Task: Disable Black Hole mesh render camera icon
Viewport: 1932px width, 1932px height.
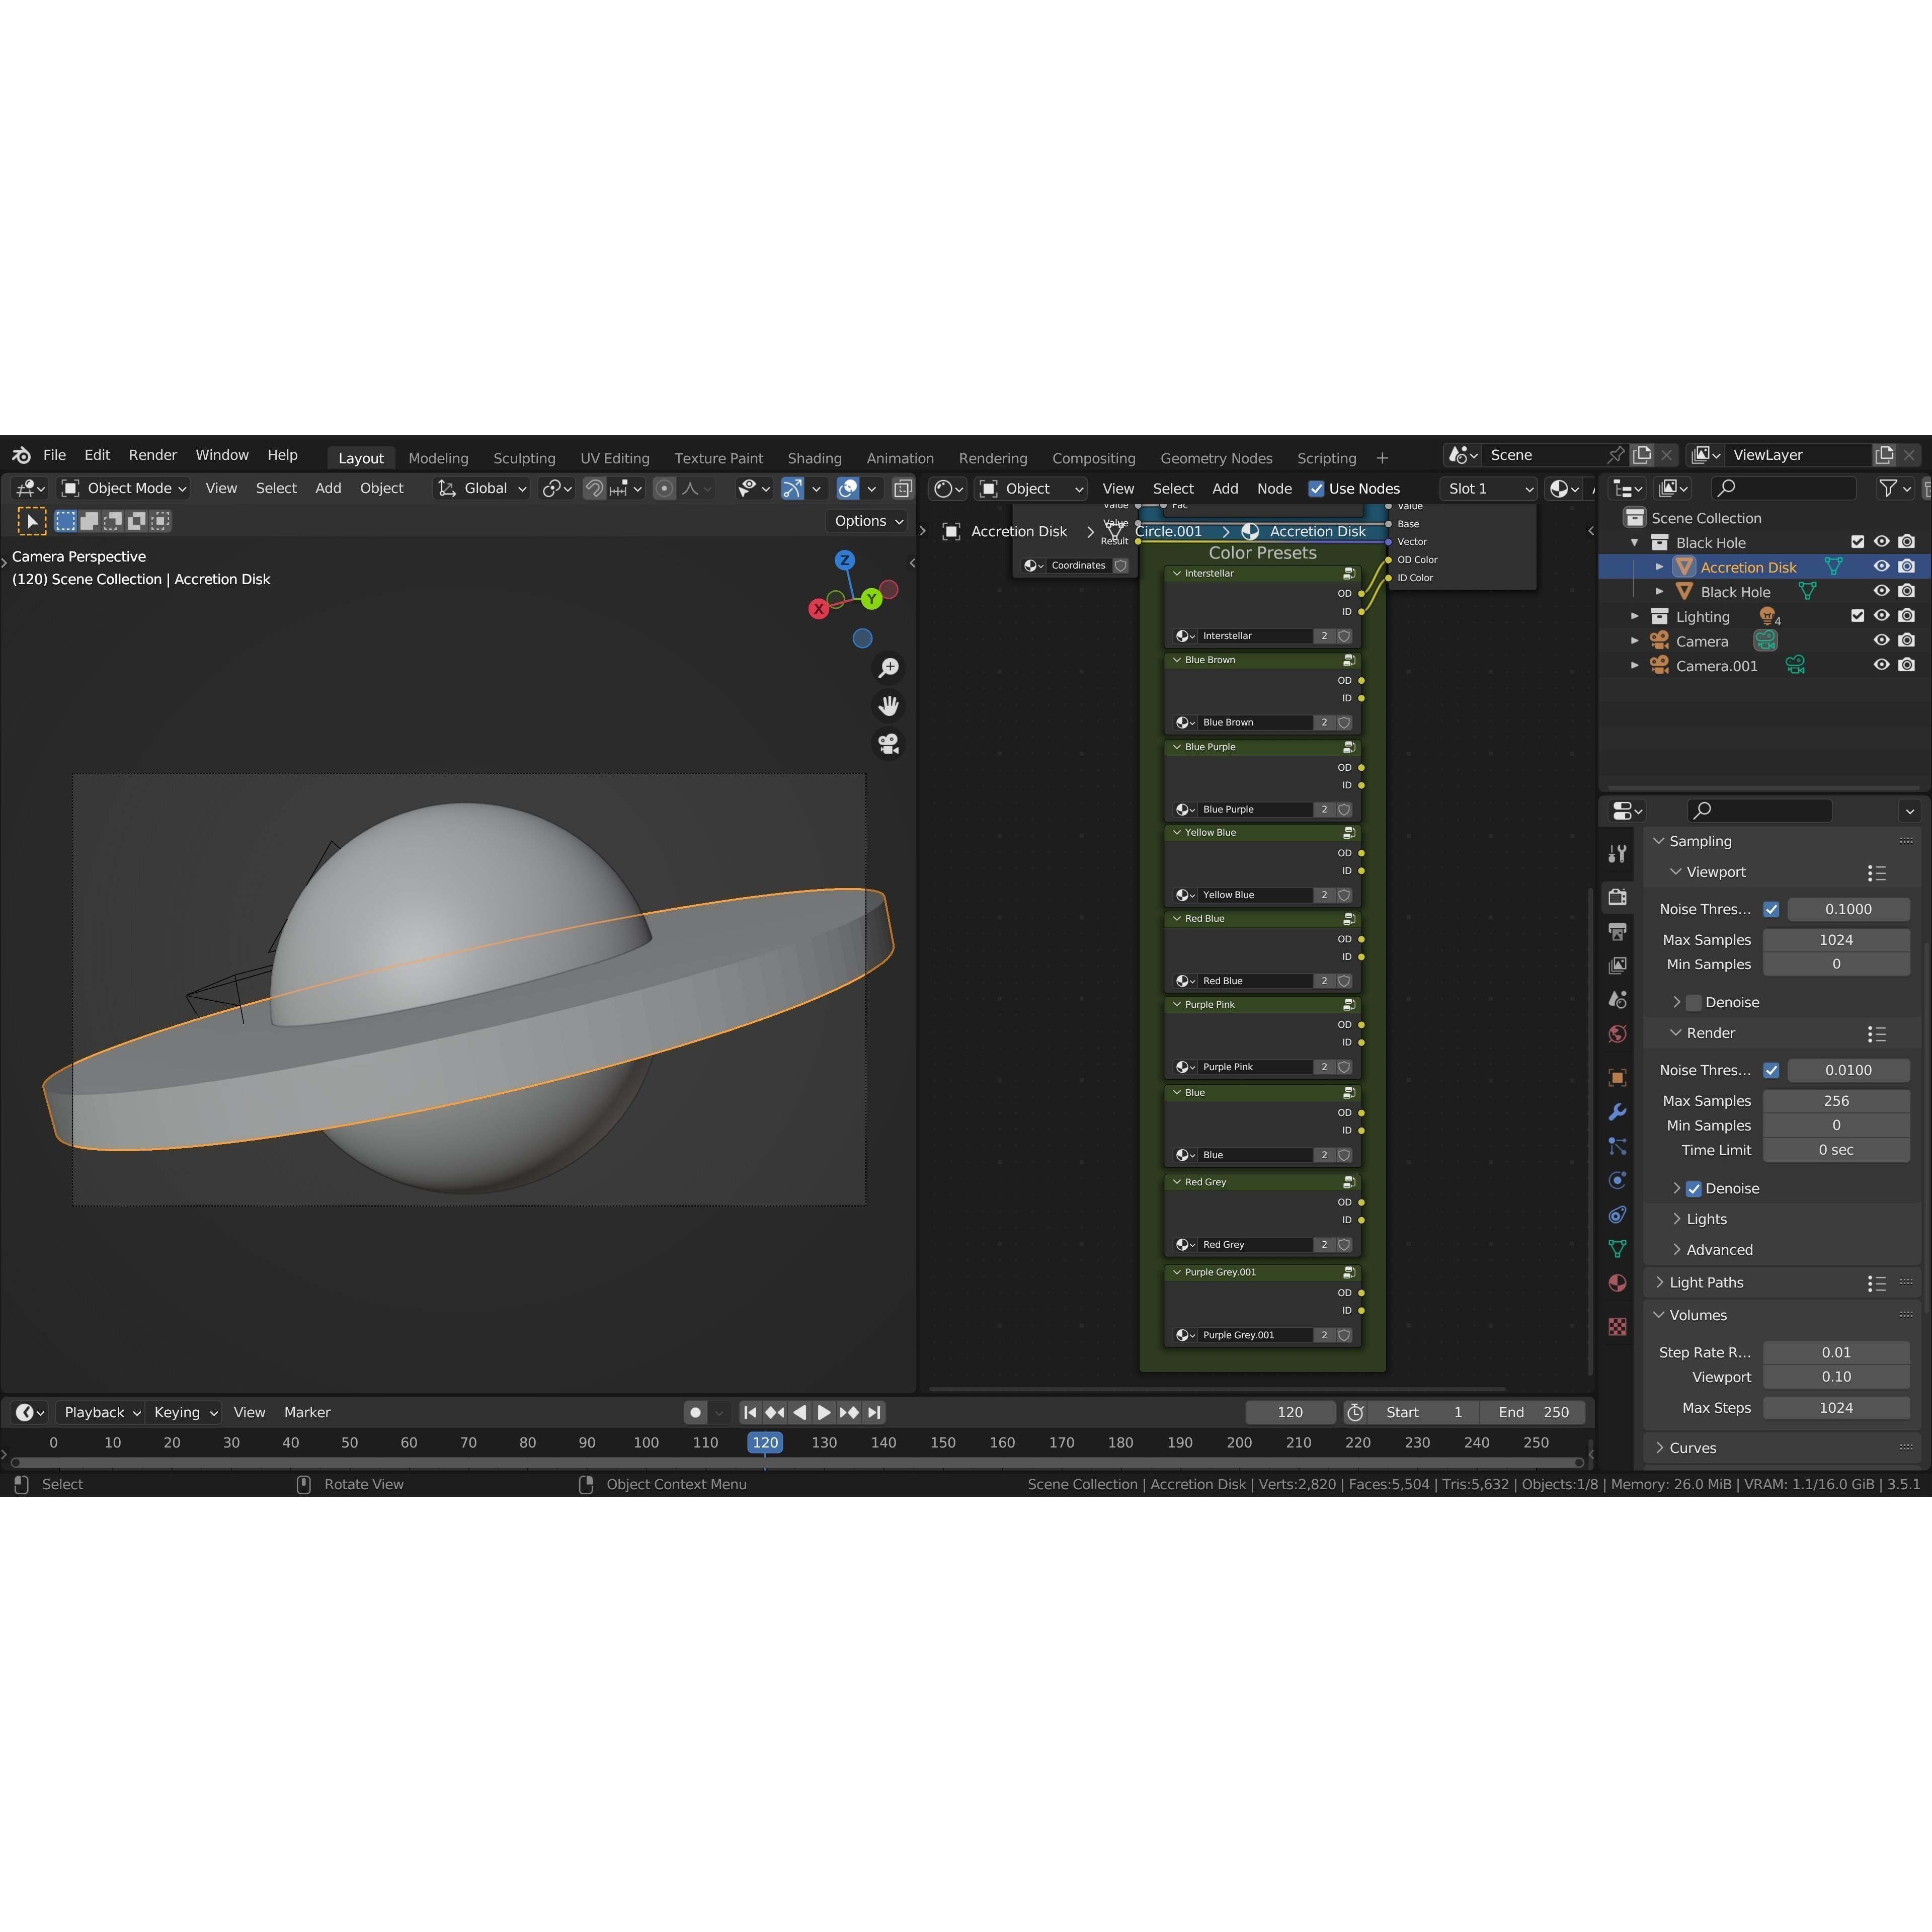Action: click(x=1907, y=591)
